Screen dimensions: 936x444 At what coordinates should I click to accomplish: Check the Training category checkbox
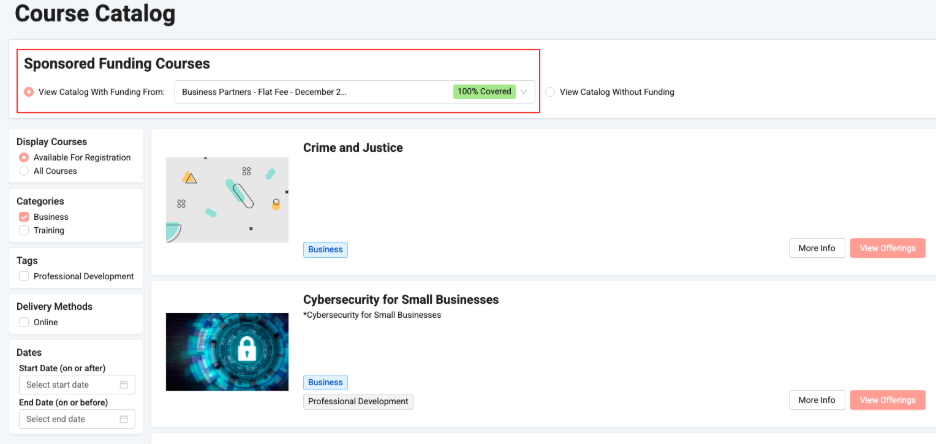pos(24,230)
